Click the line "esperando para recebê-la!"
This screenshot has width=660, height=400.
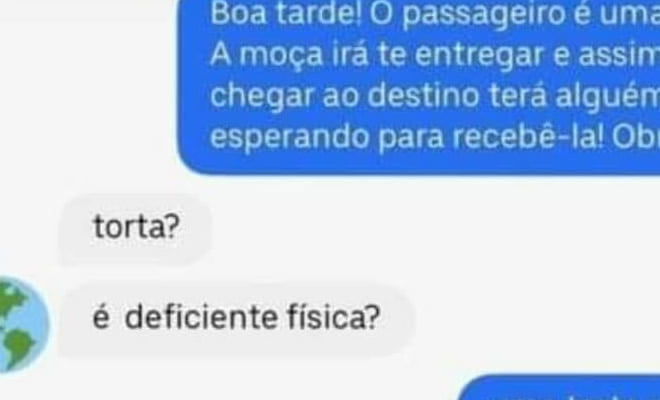pyautogui.click(x=435, y=137)
